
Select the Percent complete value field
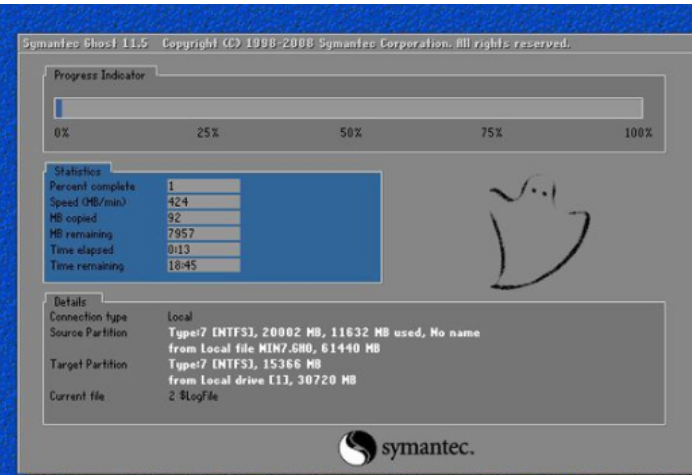203,186
